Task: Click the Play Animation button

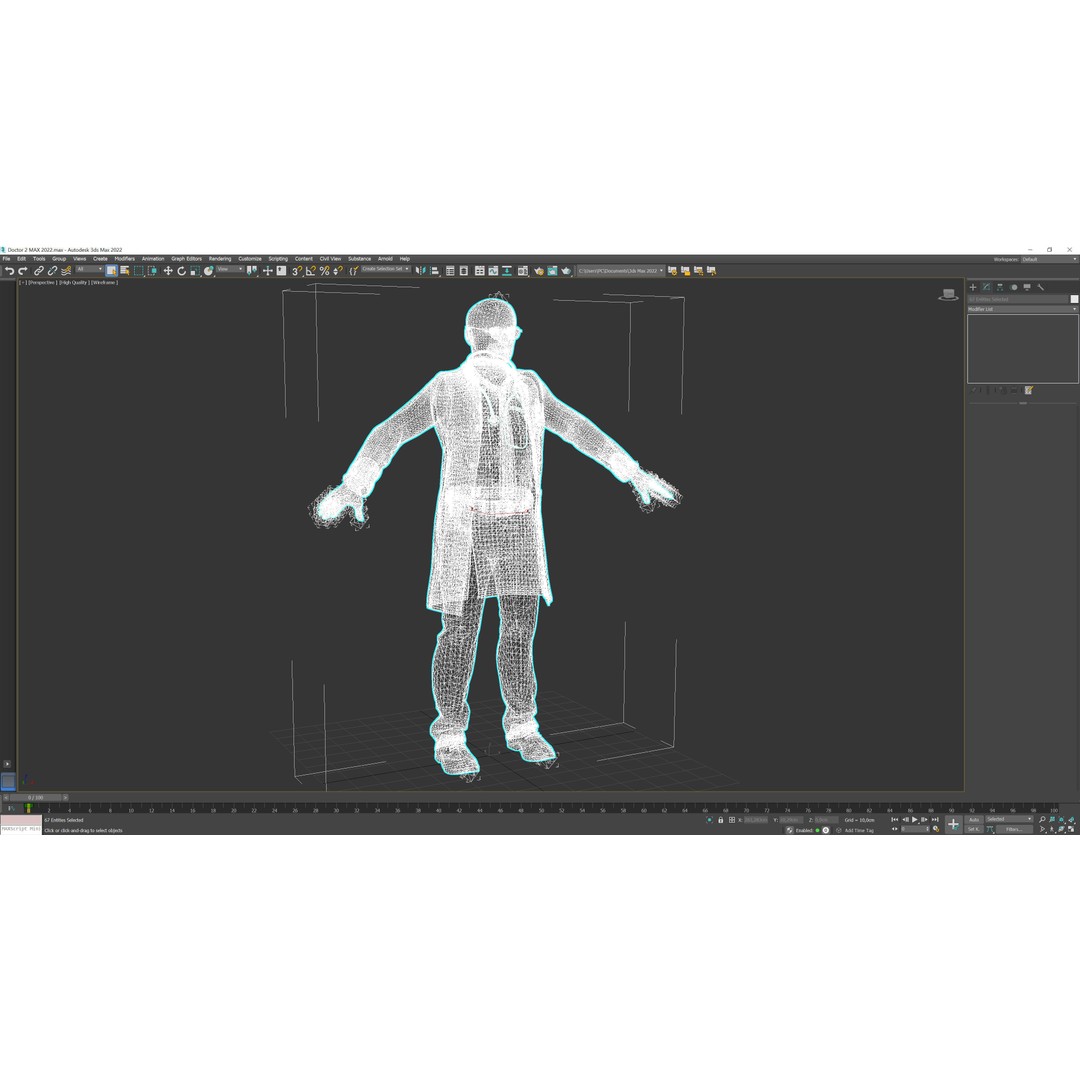Action: click(x=915, y=820)
